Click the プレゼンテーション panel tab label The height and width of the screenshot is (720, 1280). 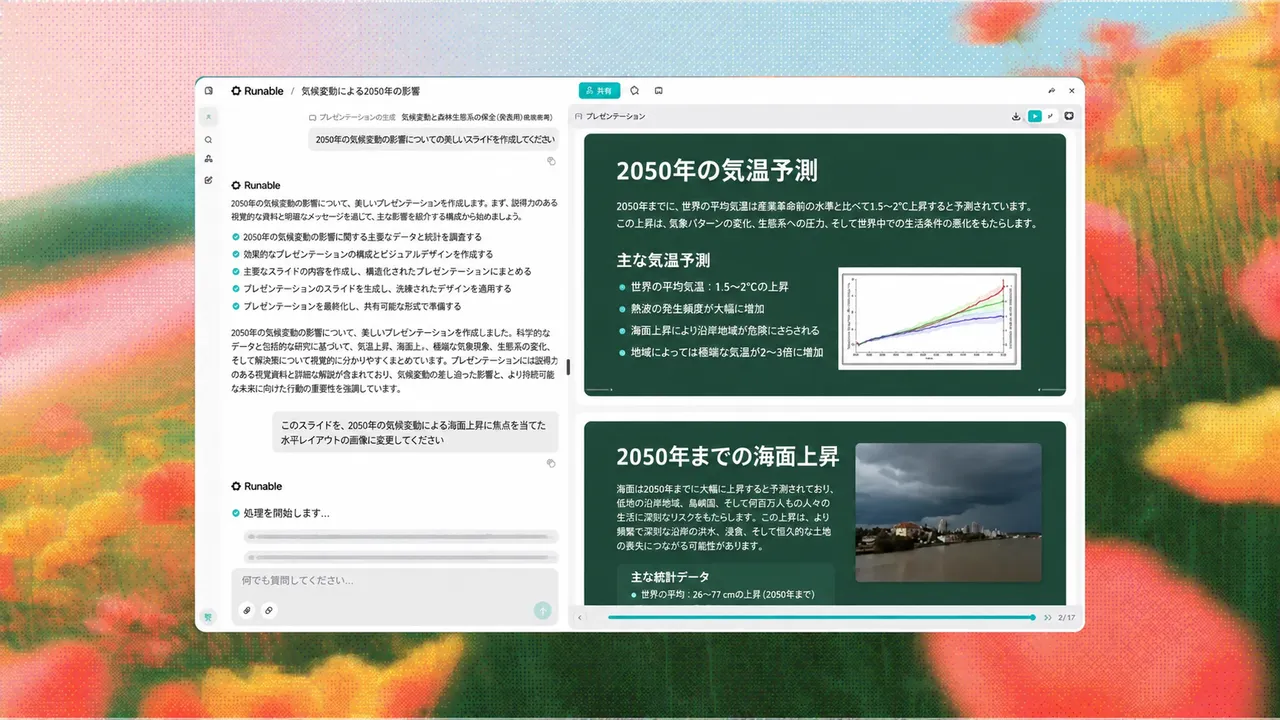coord(615,116)
